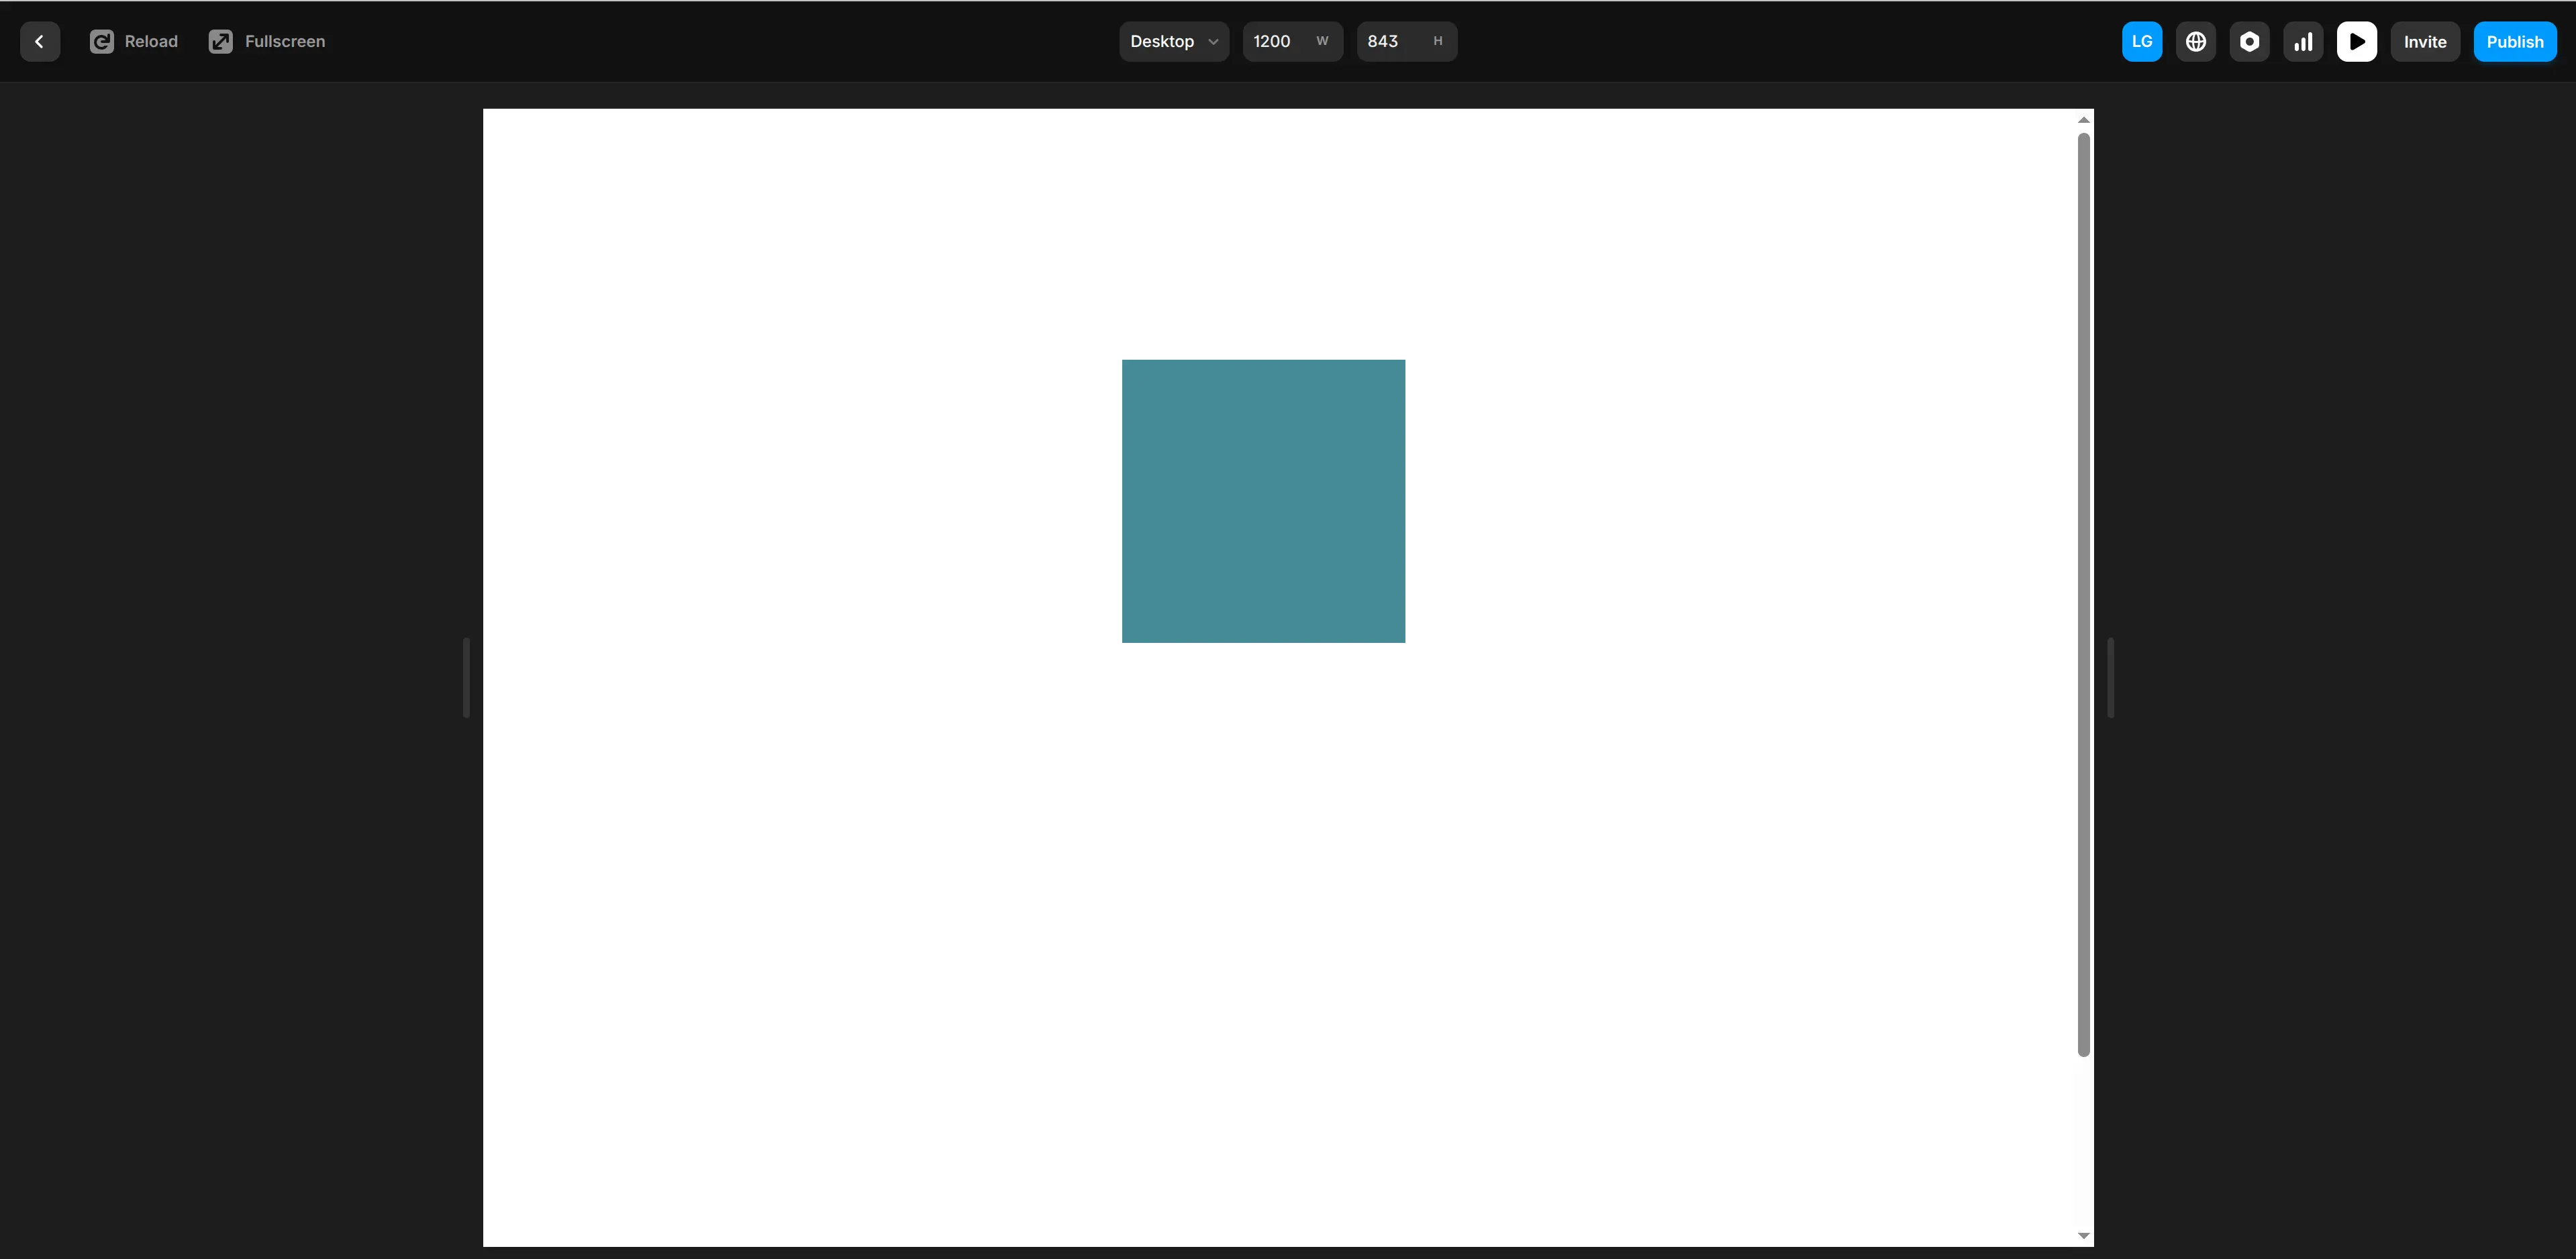
Task: Click the Reload preview icon
Action: [x=102, y=41]
